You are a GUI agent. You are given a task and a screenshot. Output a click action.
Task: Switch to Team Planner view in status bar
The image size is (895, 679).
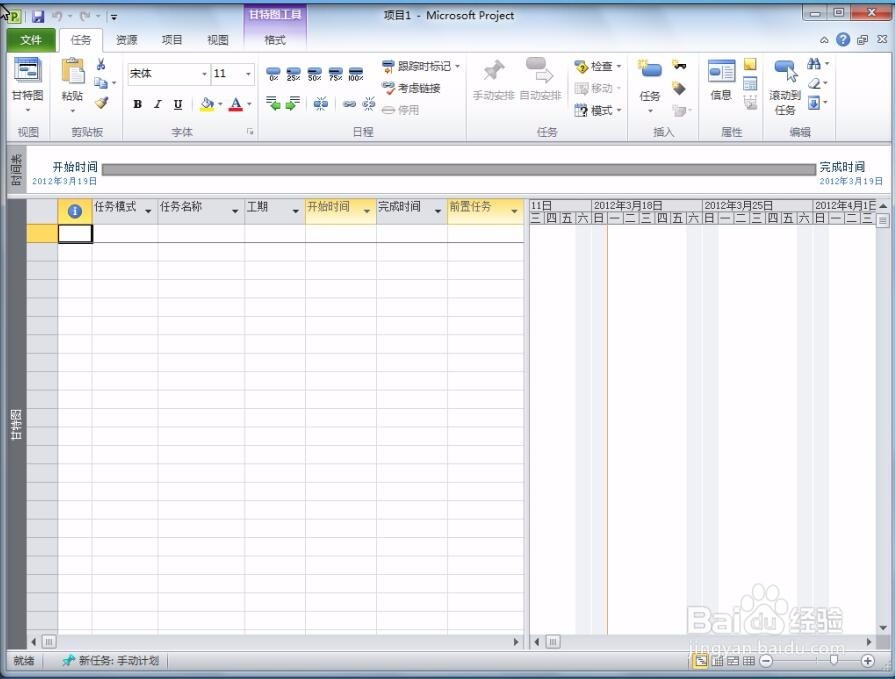pos(733,661)
